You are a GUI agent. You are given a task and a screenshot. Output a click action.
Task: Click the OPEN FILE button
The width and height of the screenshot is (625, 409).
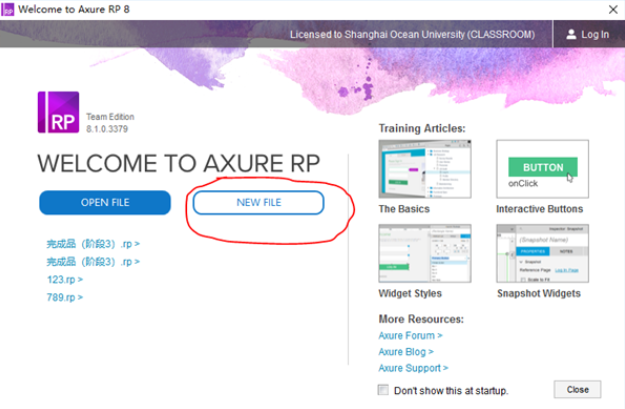(x=105, y=203)
